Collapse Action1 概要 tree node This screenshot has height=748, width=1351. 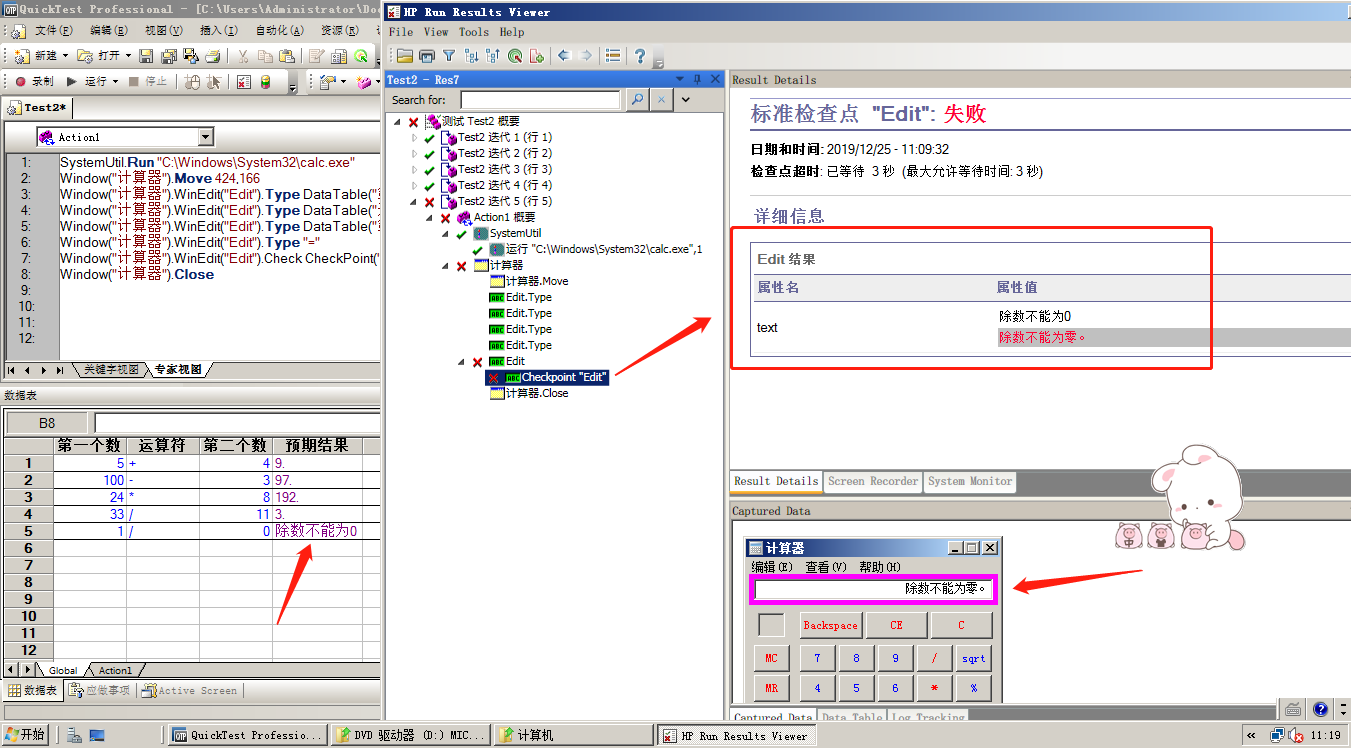point(431,217)
